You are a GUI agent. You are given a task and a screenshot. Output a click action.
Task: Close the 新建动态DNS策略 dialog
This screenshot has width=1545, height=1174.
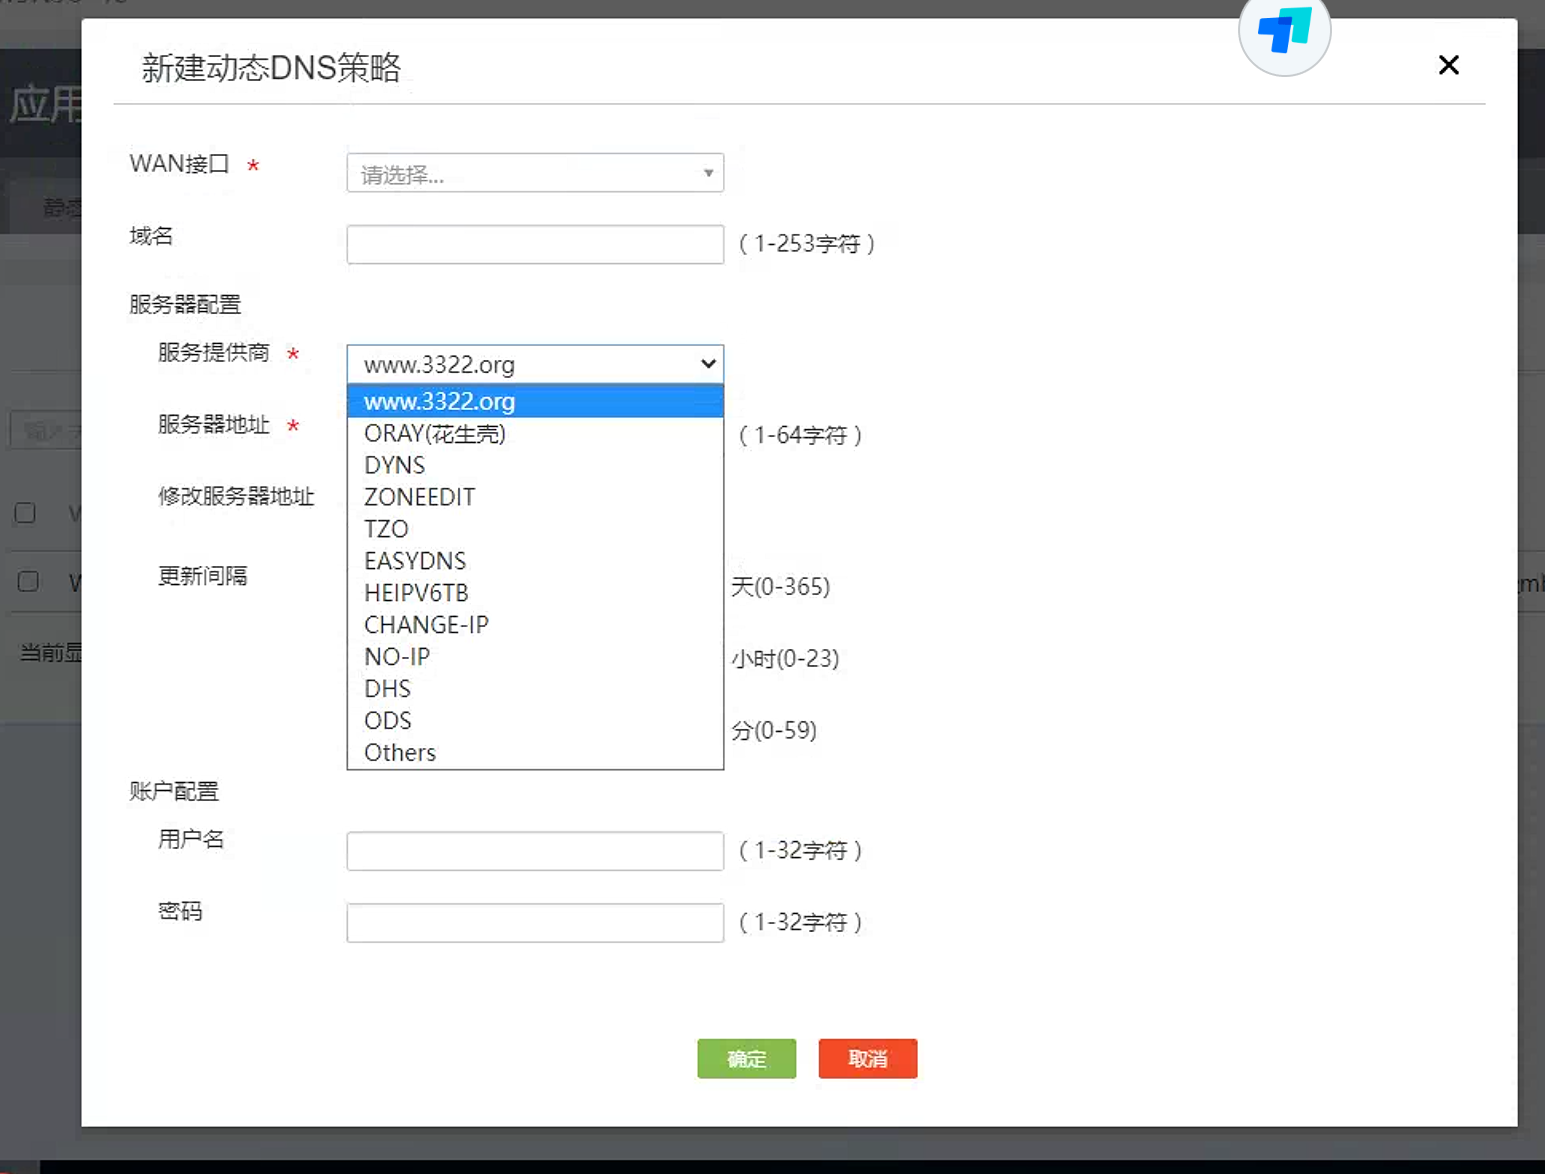pyautogui.click(x=1448, y=65)
